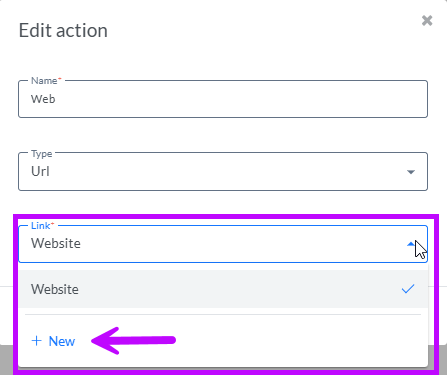
Task: Click the Name field label
Action: click(x=44, y=81)
